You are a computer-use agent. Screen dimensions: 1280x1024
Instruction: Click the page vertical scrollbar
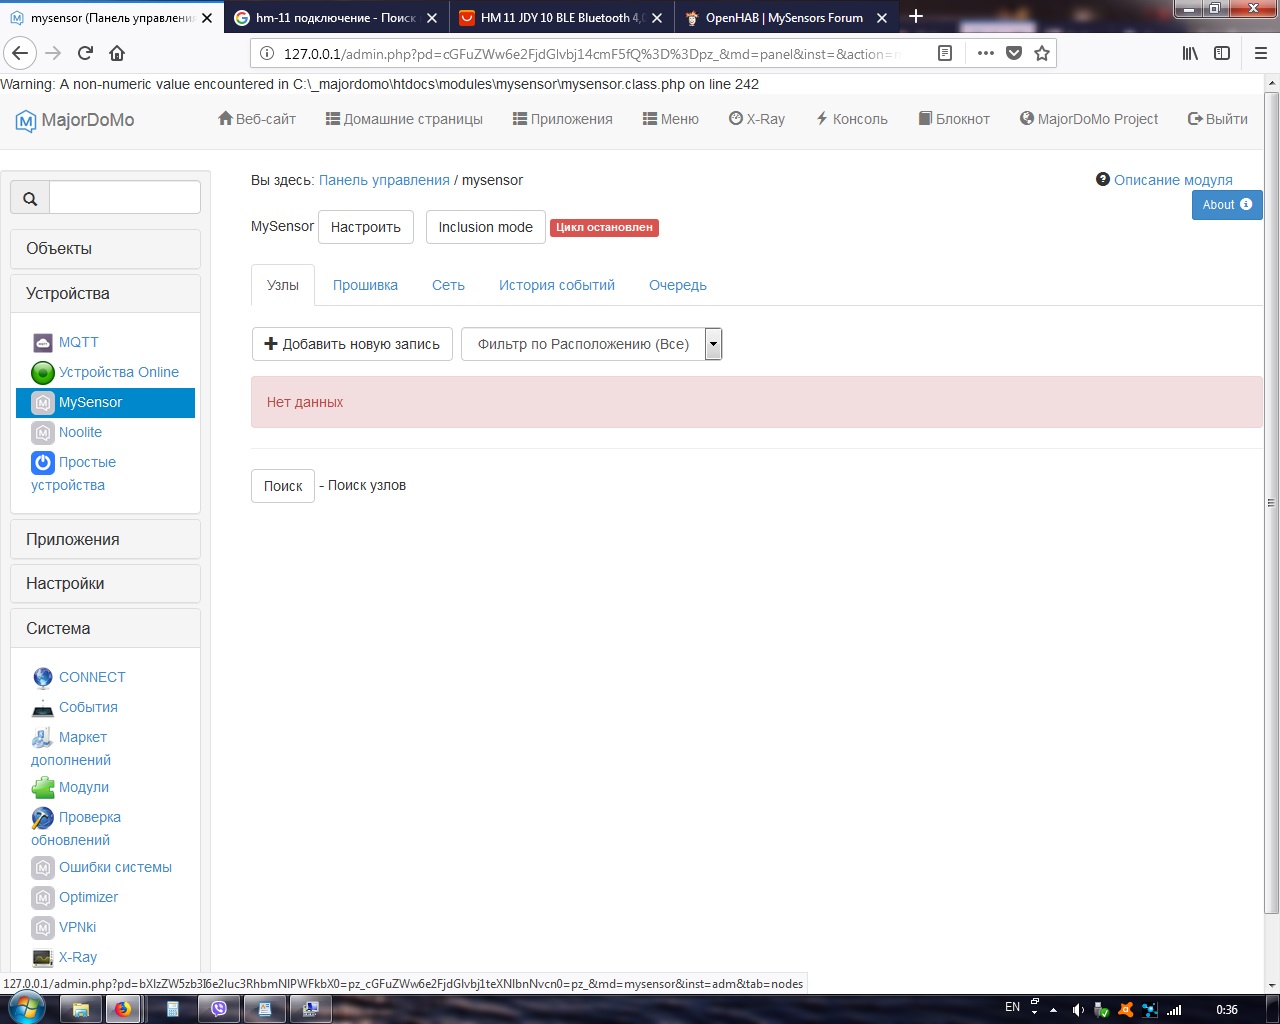(1271, 503)
